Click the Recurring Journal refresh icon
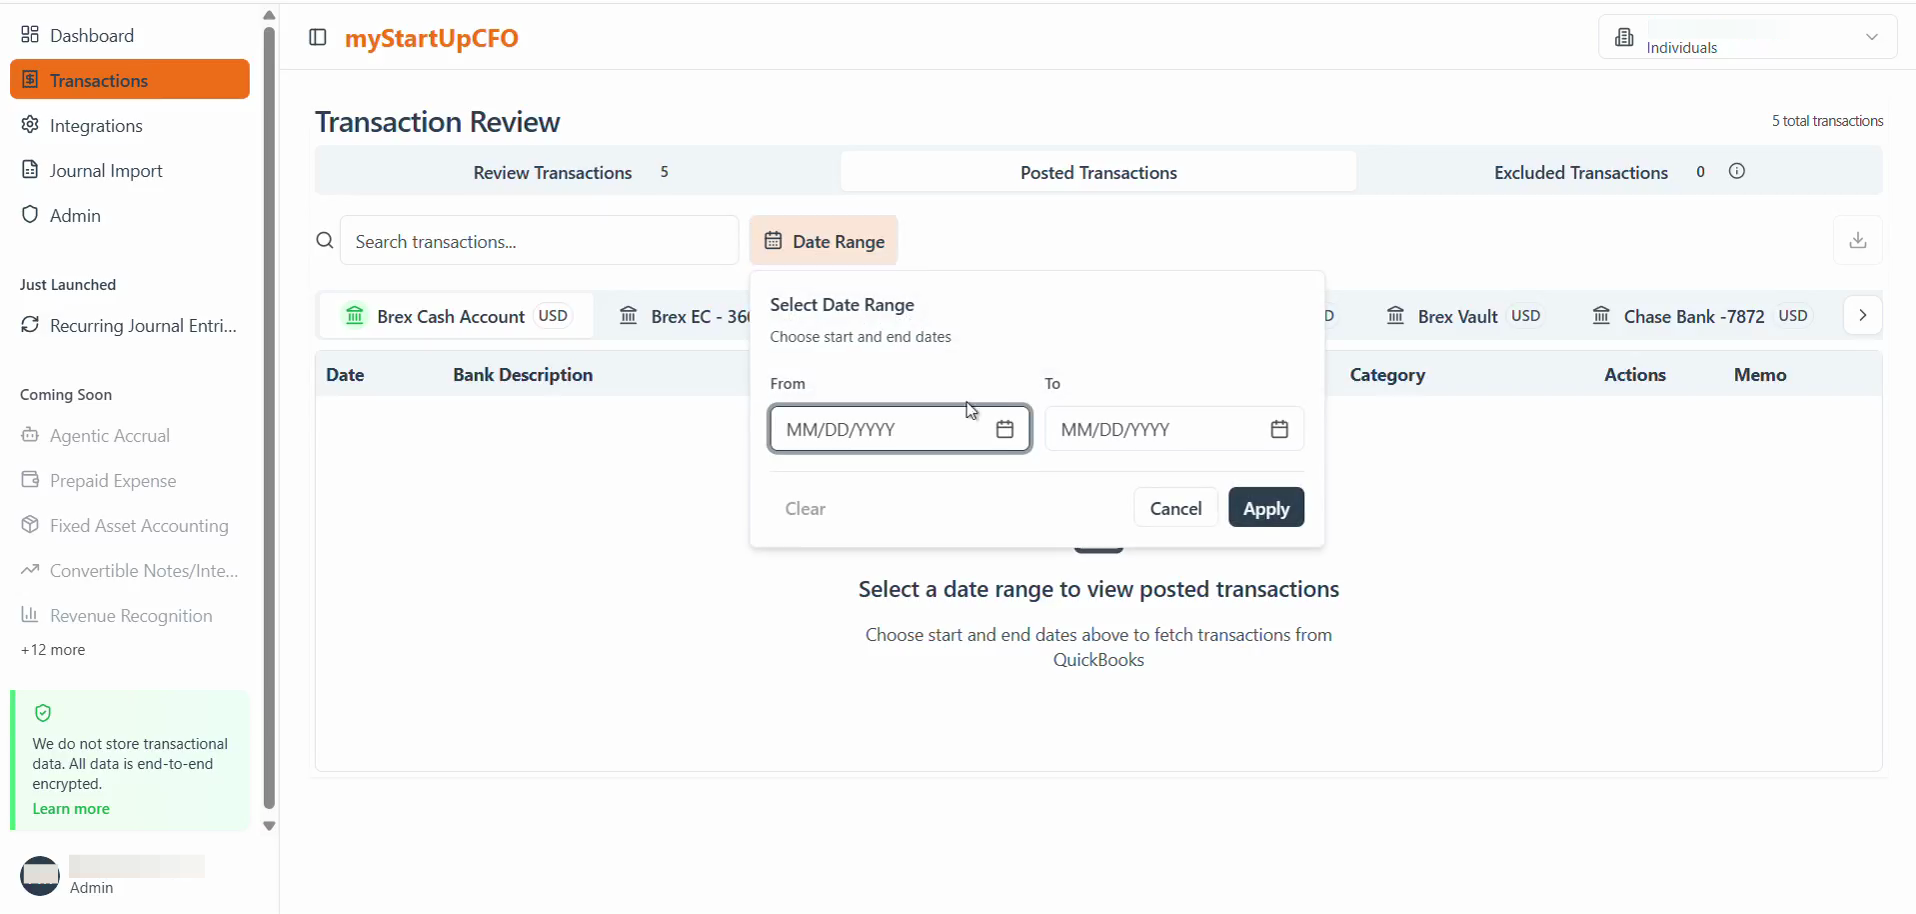Image resolution: width=1916 pixels, height=914 pixels. point(30,325)
